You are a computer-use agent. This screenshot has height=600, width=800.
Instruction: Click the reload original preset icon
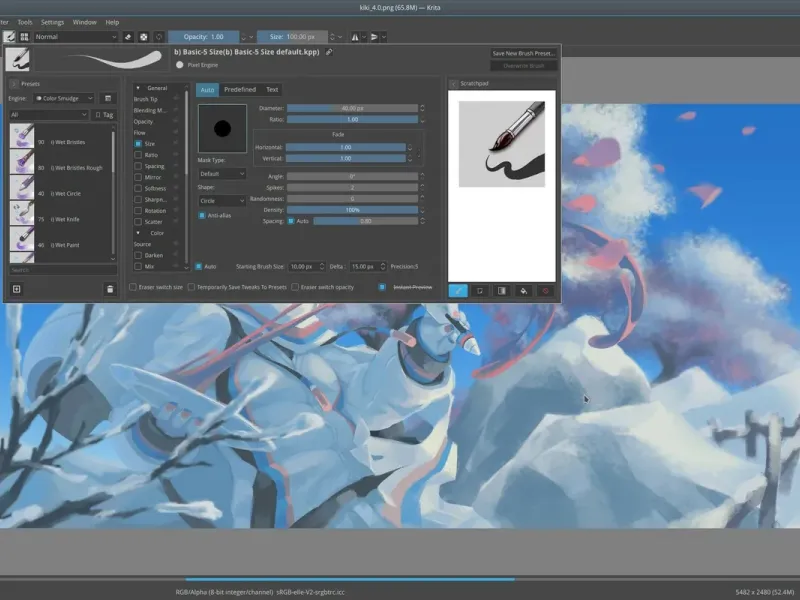[x=159, y=37]
